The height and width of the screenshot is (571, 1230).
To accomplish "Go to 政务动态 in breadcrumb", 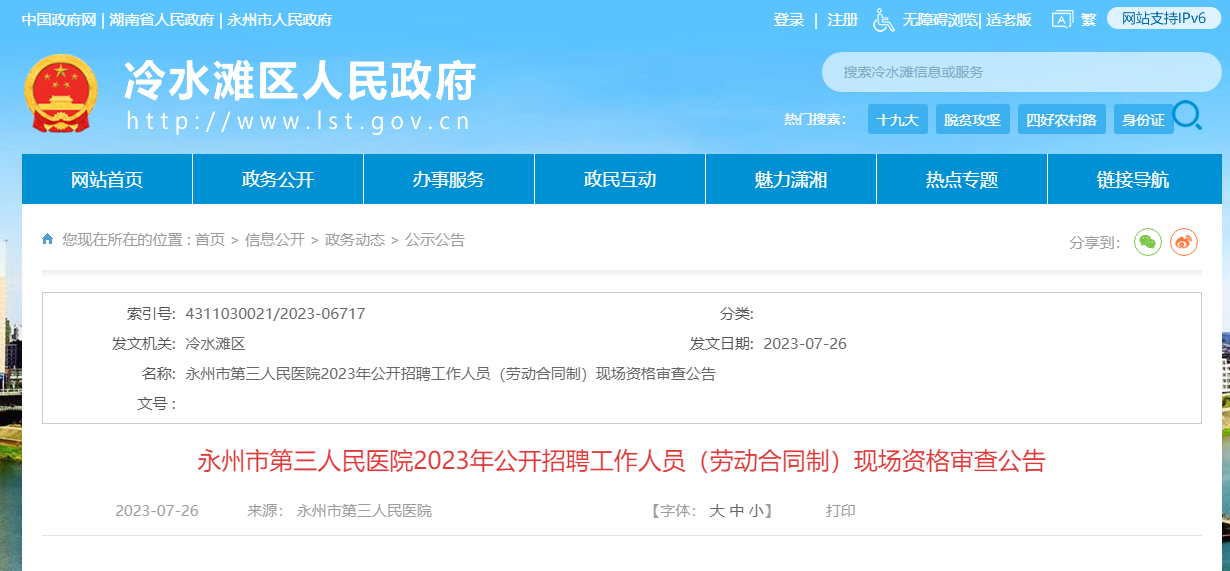I will 355,240.
